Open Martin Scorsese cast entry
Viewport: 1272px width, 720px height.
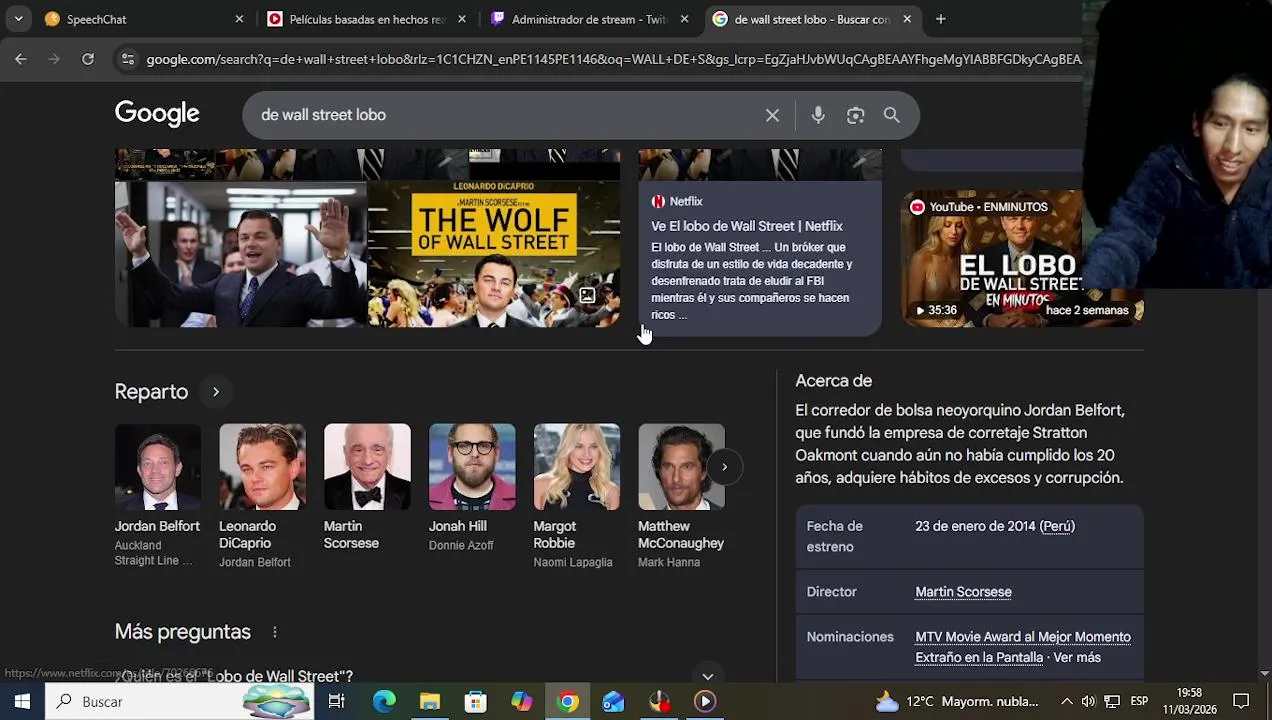pyautogui.click(x=367, y=488)
